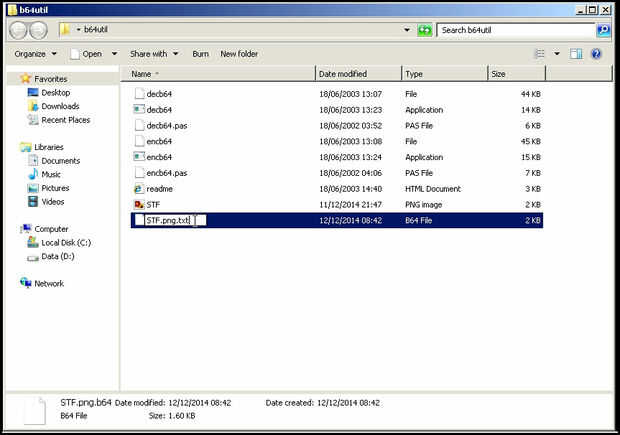The width and height of the screenshot is (620, 435).
Task: Select the decb64 file of type File
Action: click(x=159, y=94)
